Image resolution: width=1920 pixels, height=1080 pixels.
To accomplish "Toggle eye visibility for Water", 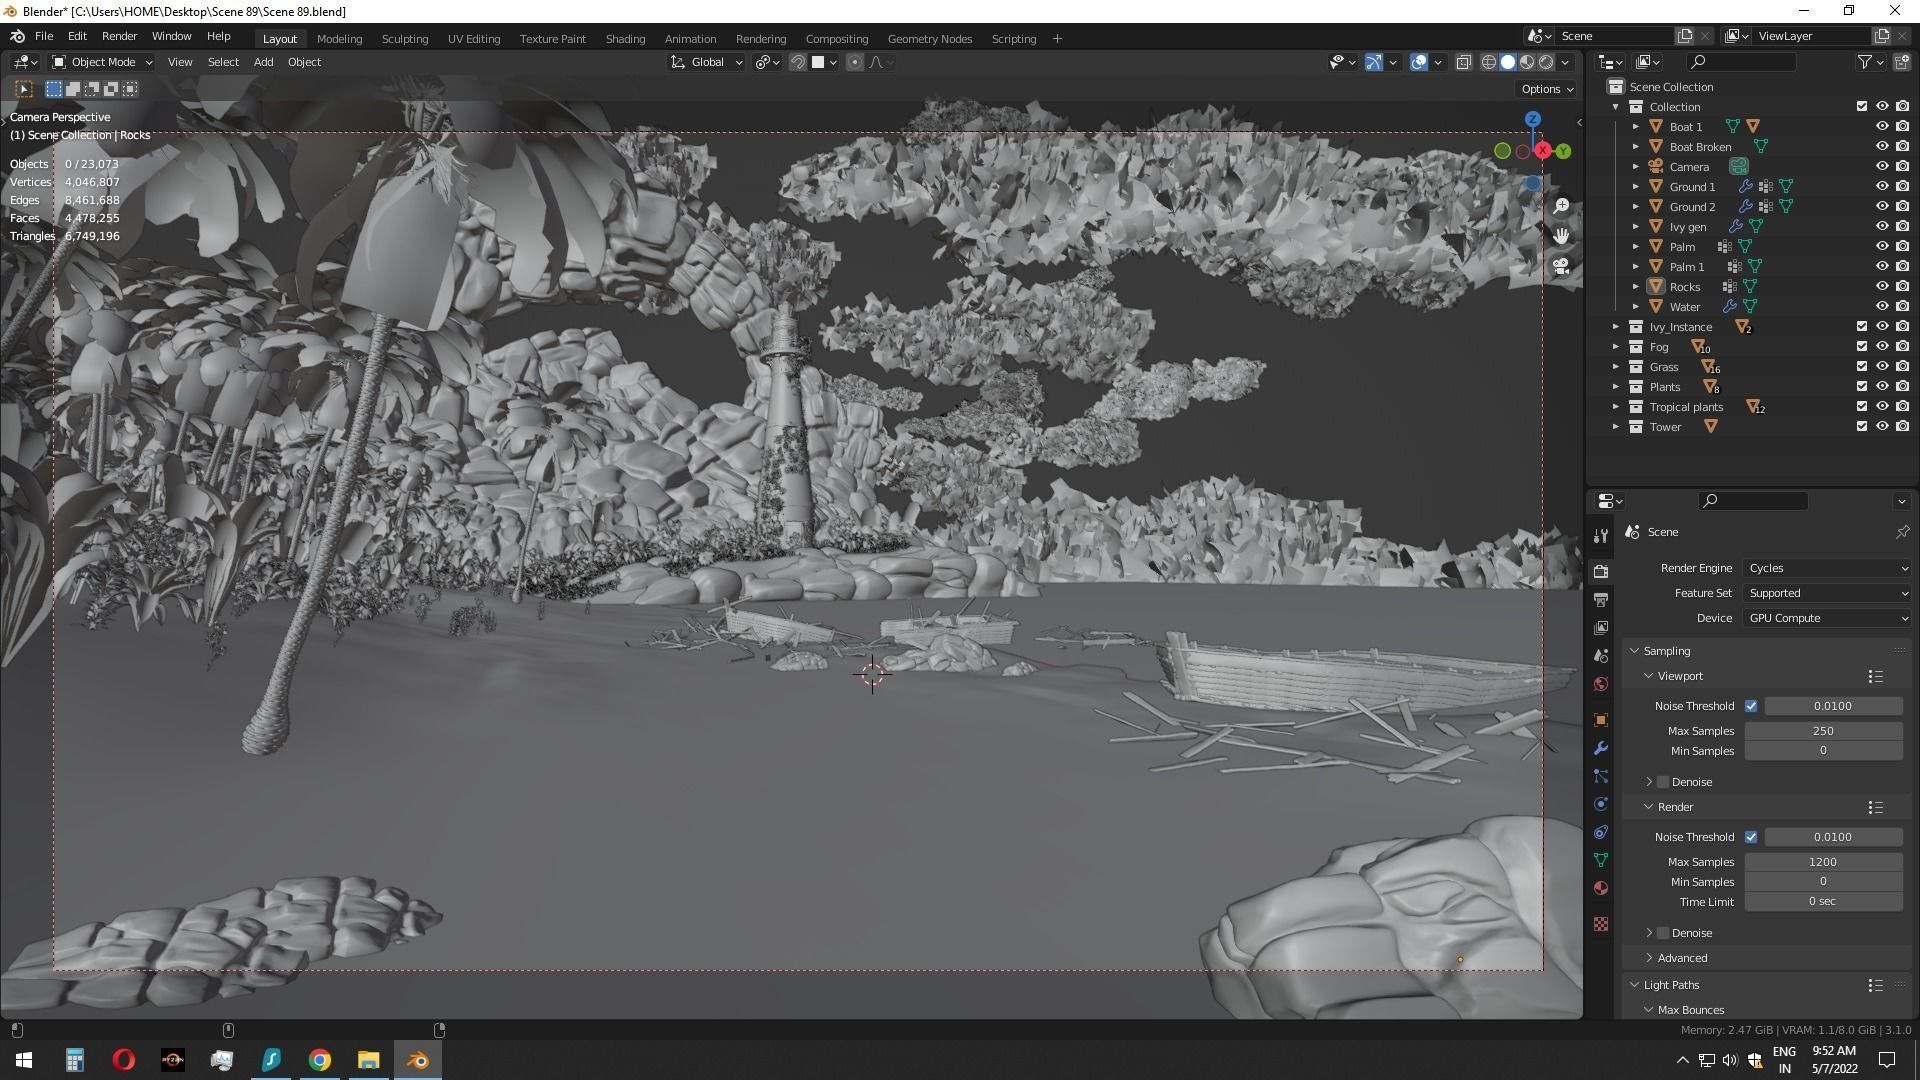I will click(1882, 306).
